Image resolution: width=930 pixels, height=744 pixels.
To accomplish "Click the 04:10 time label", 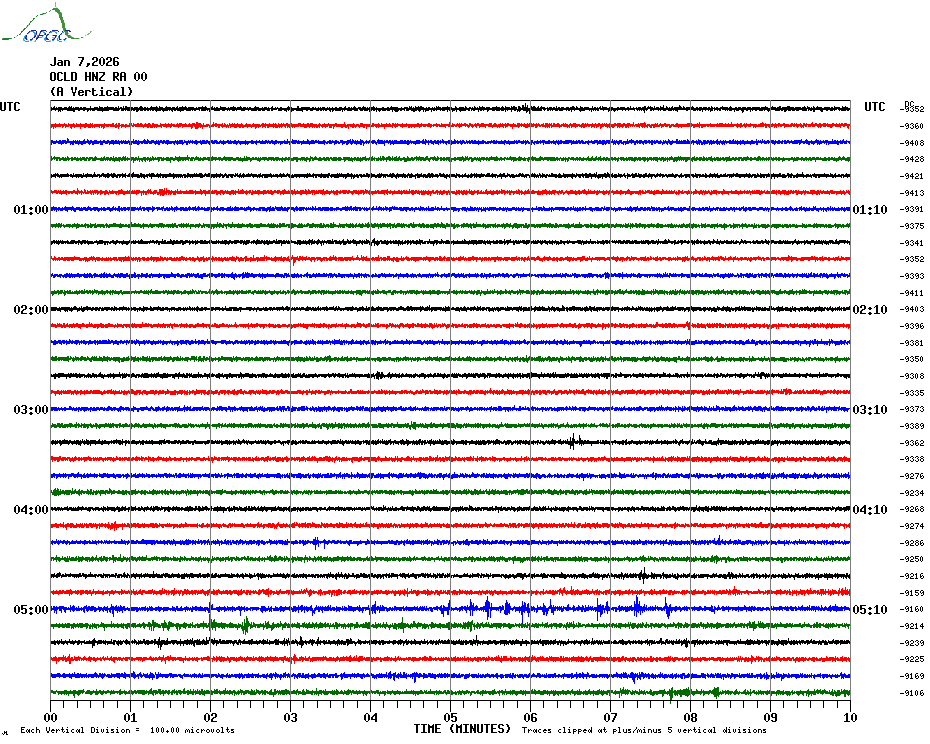I will coord(870,510).
